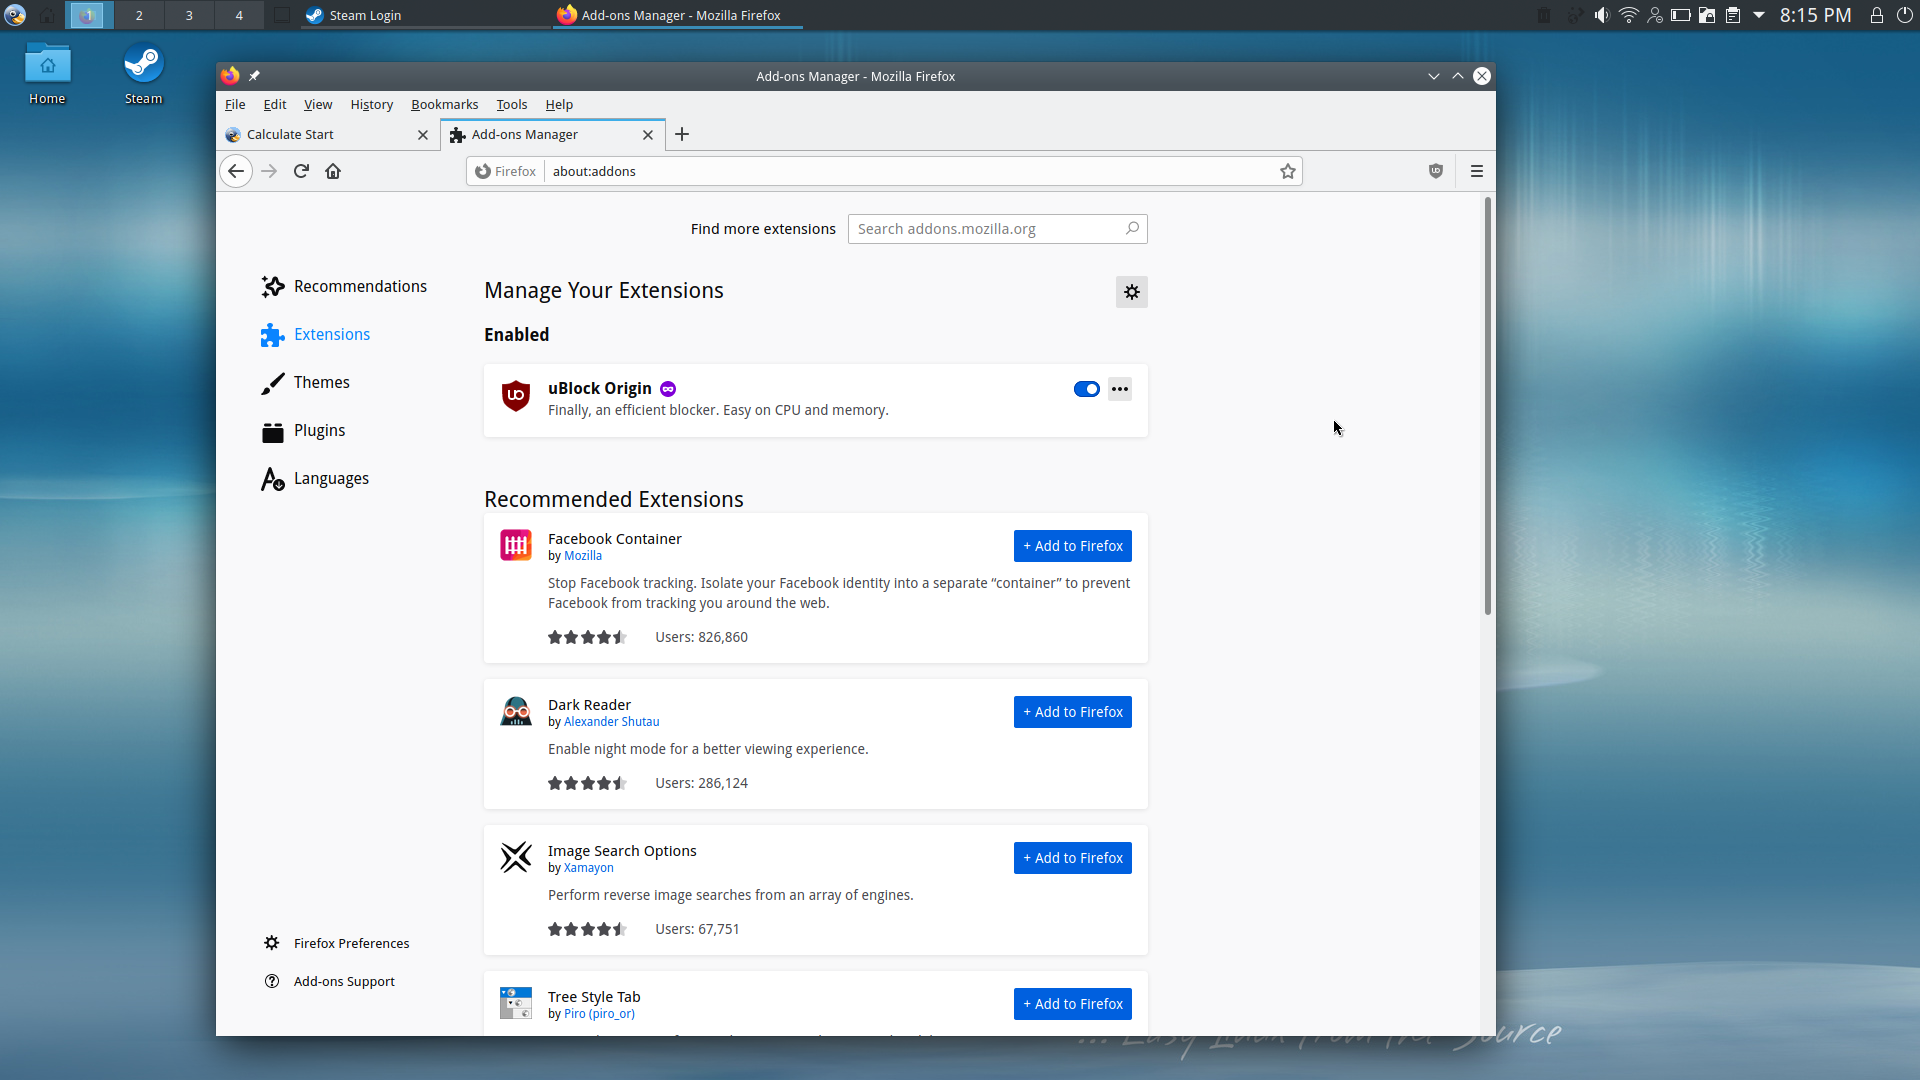This screenshot has width=1920, height=1080.
Task: Go back with the browser back arrow
Action: click(x=236, y=171)
